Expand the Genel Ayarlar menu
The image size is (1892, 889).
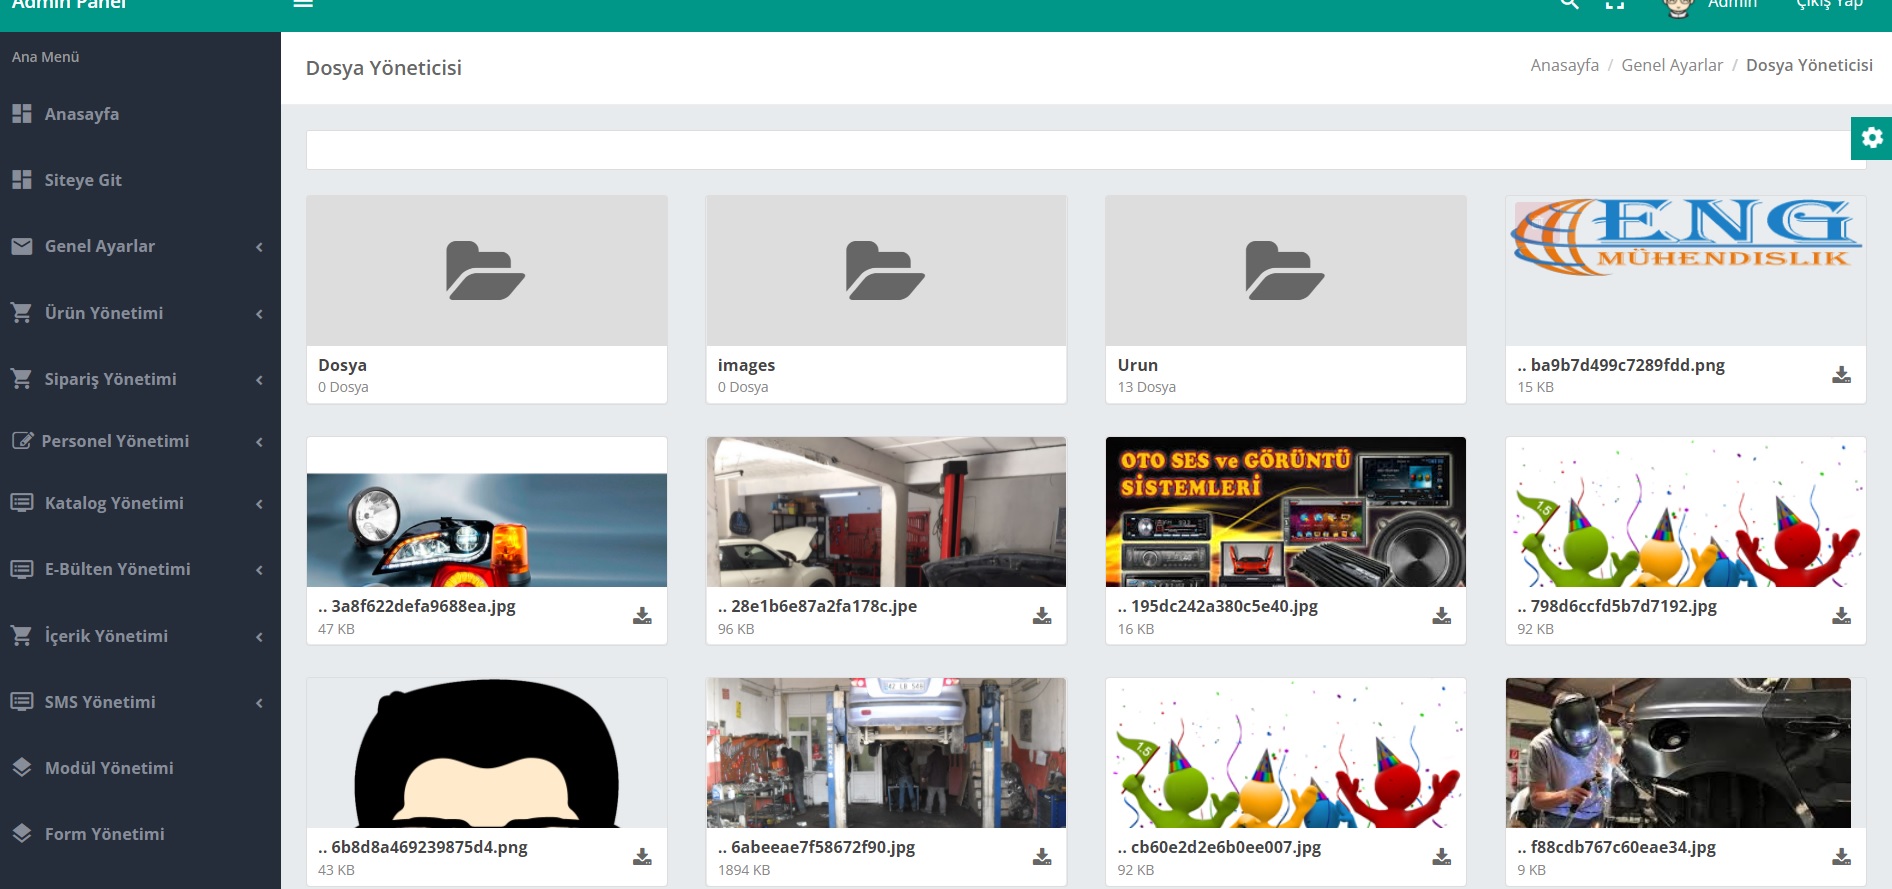(x=100, y=246)
